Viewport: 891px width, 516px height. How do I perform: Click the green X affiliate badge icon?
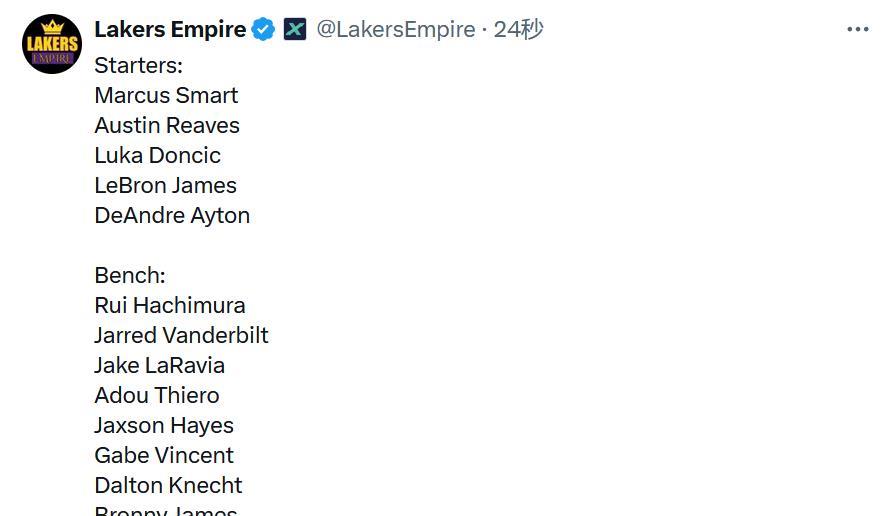click(295, 29)
